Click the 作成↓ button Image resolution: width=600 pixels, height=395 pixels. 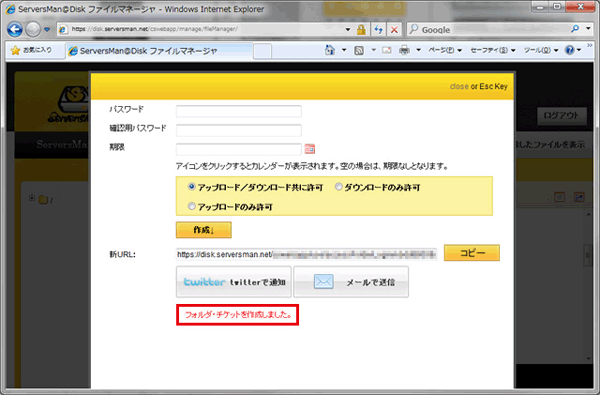point(204,230)
